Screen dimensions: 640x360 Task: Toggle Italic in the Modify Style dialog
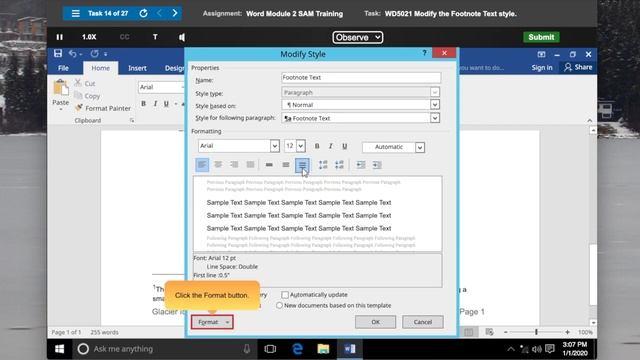(330, 146)
